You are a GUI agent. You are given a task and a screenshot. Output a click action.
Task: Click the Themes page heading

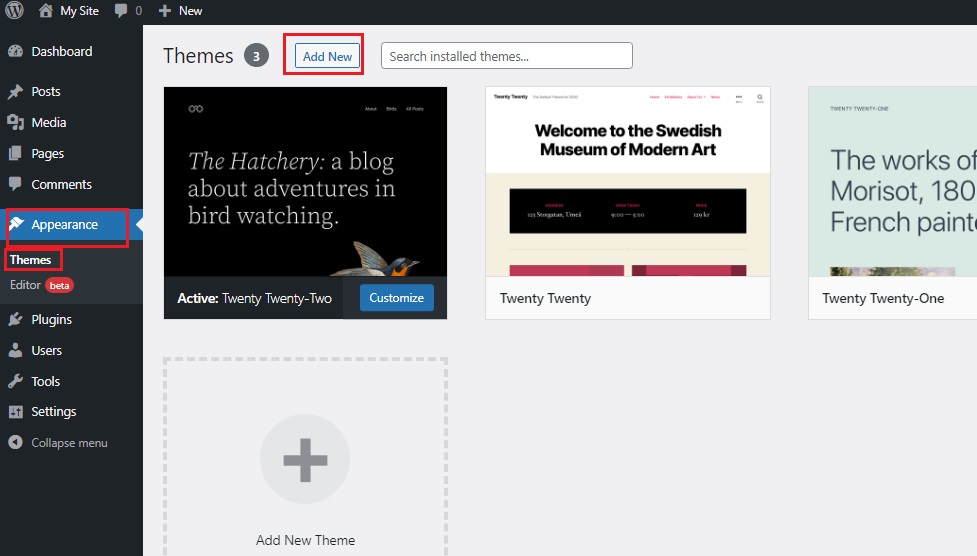coord(198,56)
